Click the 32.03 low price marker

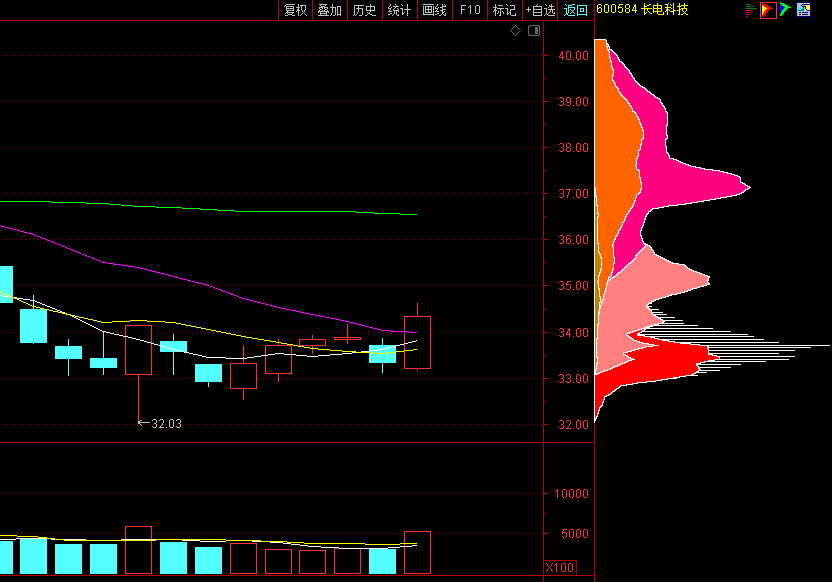point(165,424)
